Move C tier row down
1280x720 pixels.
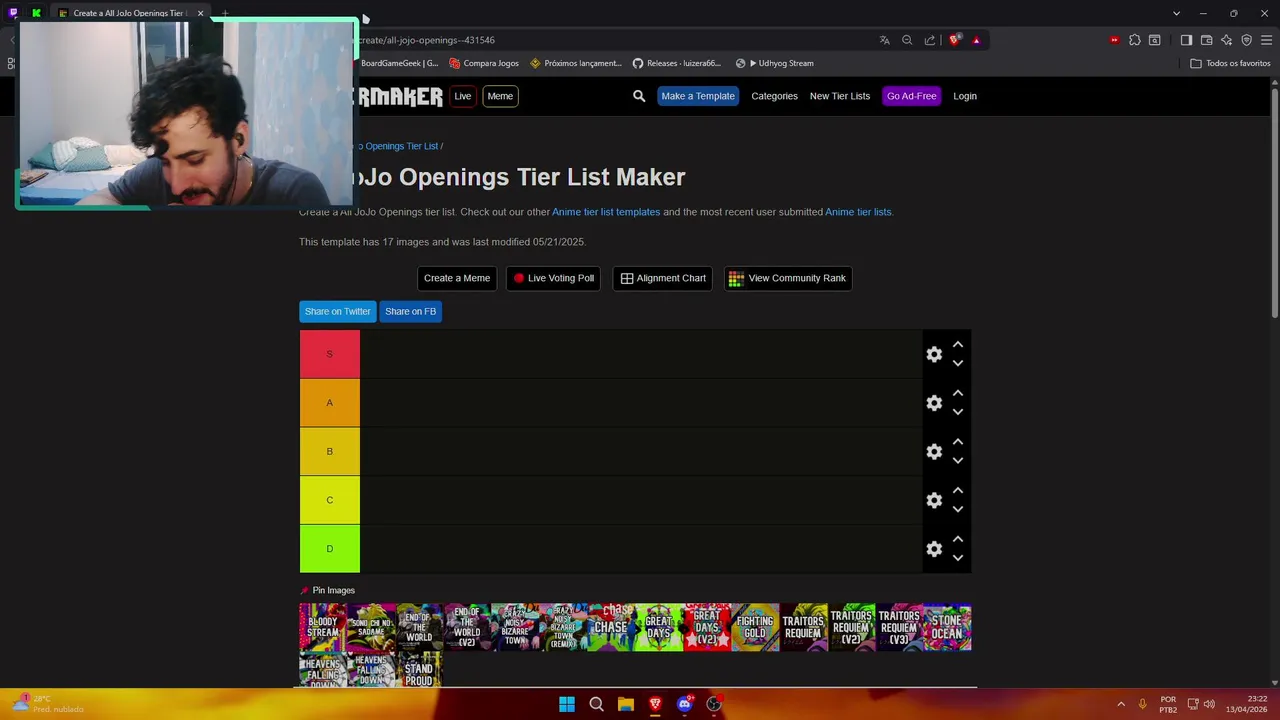tap(957, 509)
